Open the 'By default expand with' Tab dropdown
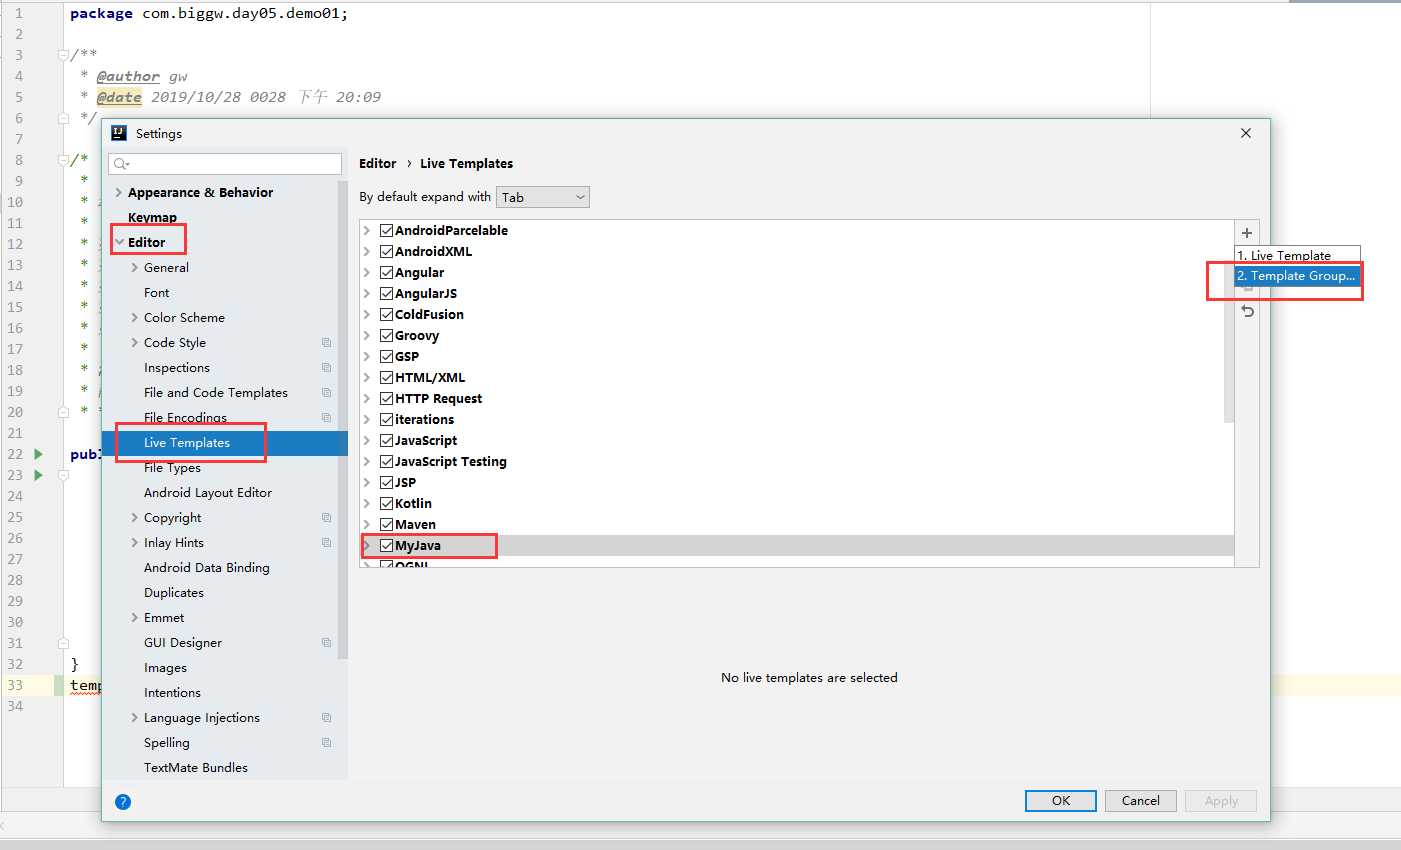 (x=543, y=197)
